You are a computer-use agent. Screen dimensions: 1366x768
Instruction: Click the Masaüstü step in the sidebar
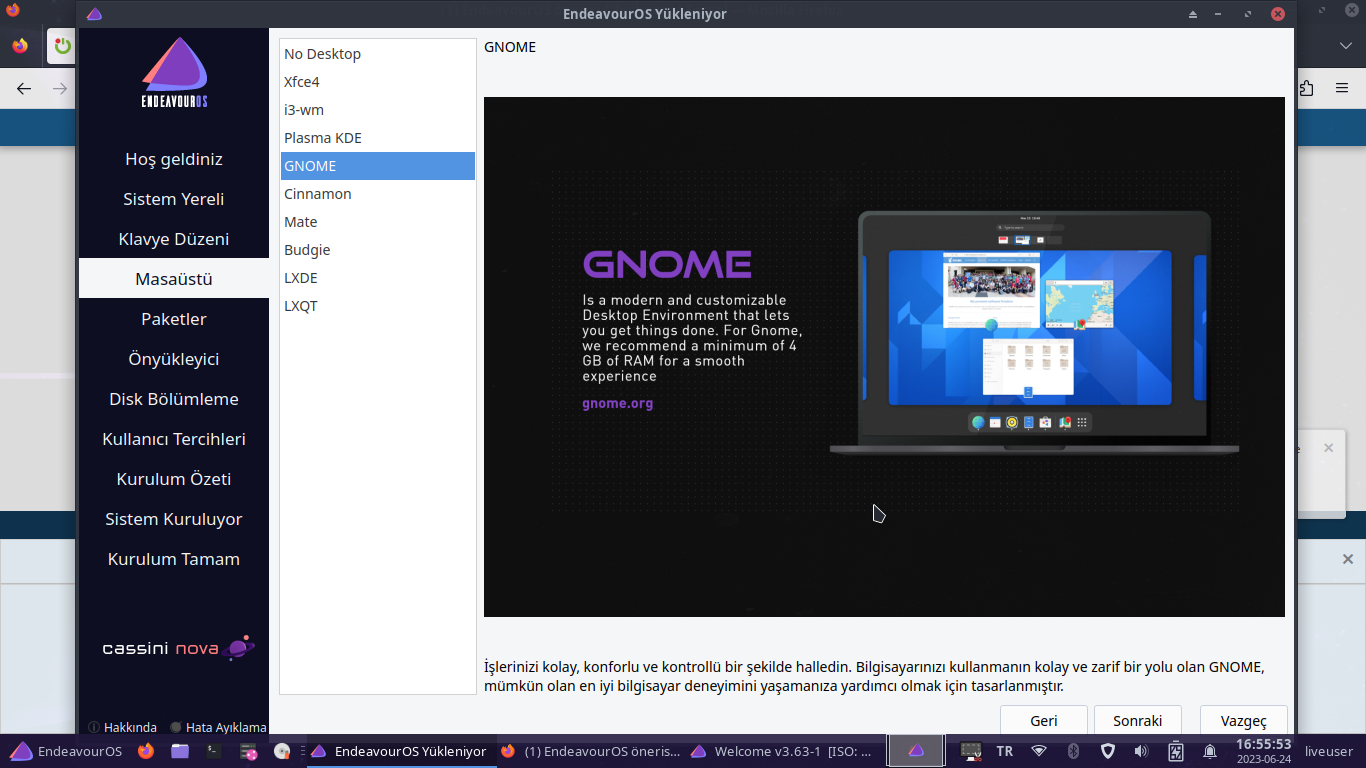point(174,279)
